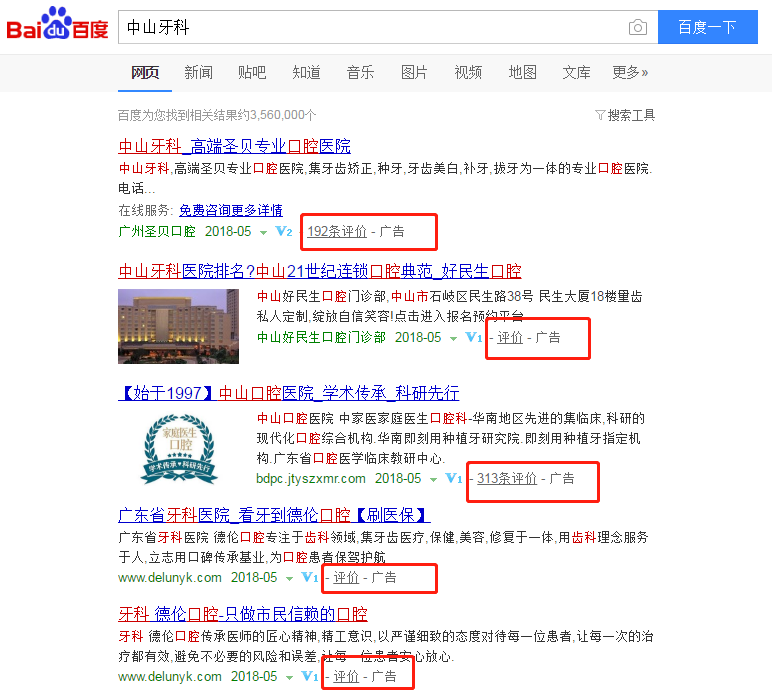Click the V2 badge on 广州圣贝口腔 result

tap(284, 231)
